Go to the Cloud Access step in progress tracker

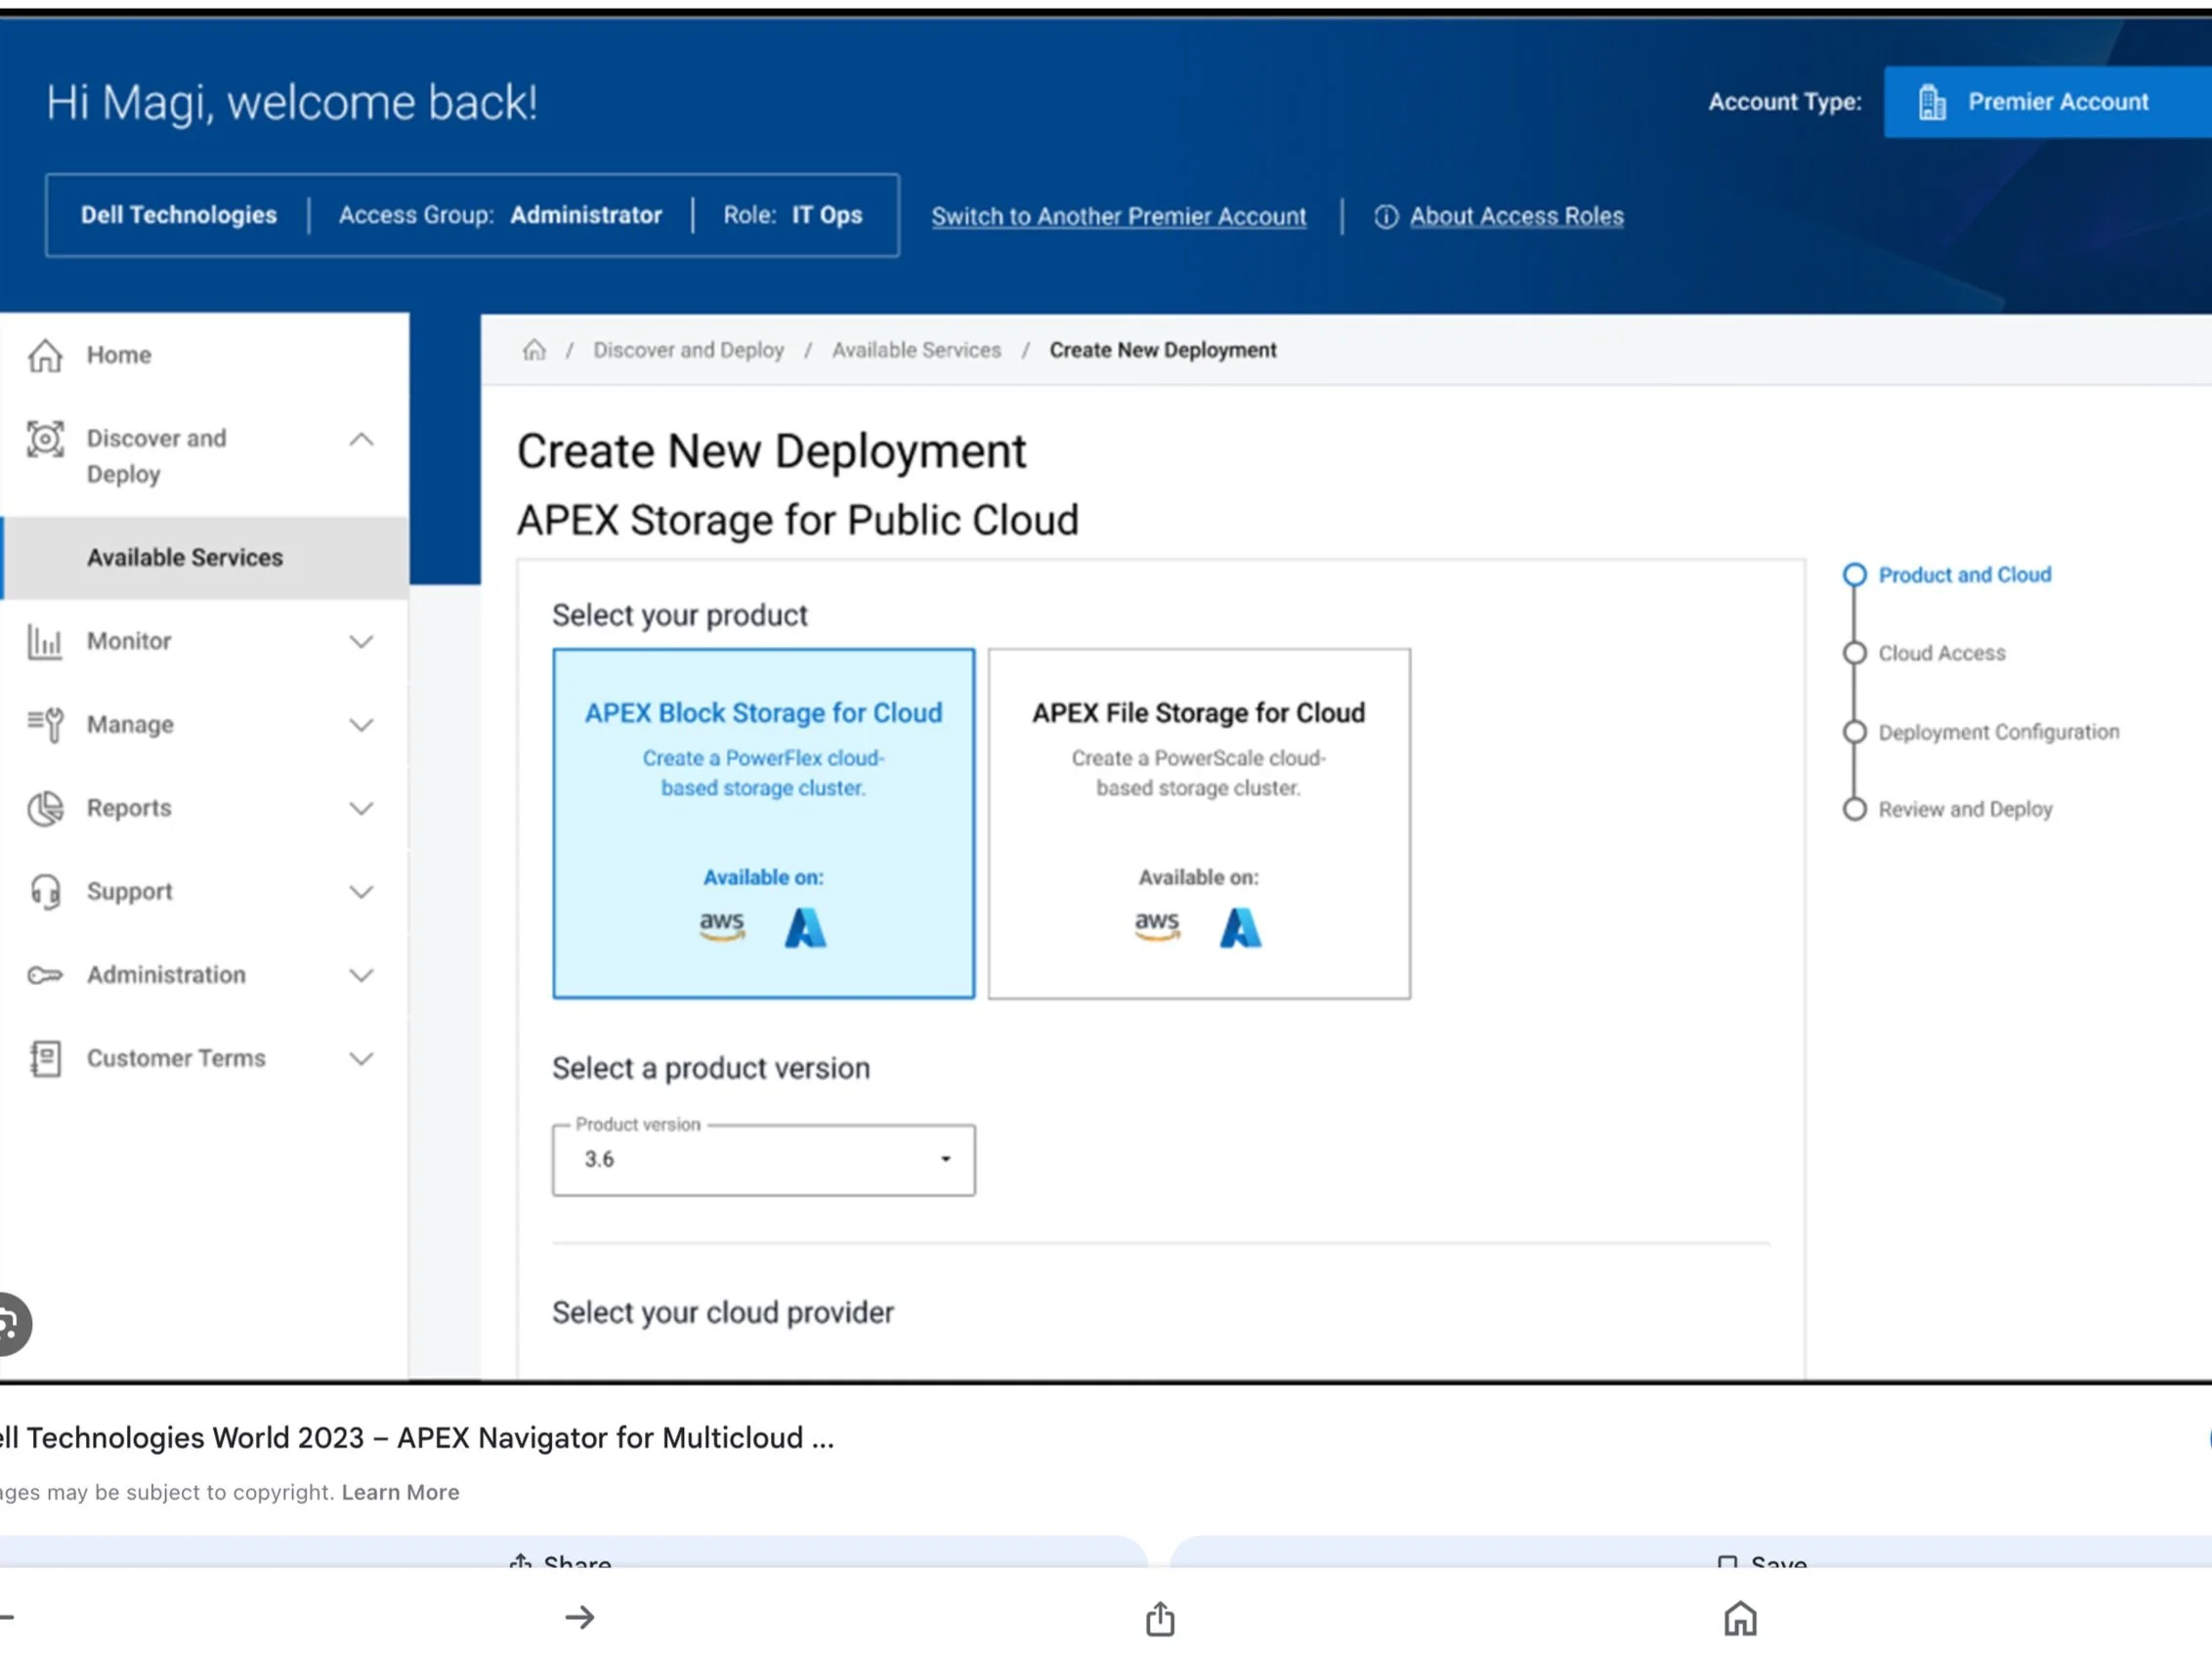[1940, 653]
